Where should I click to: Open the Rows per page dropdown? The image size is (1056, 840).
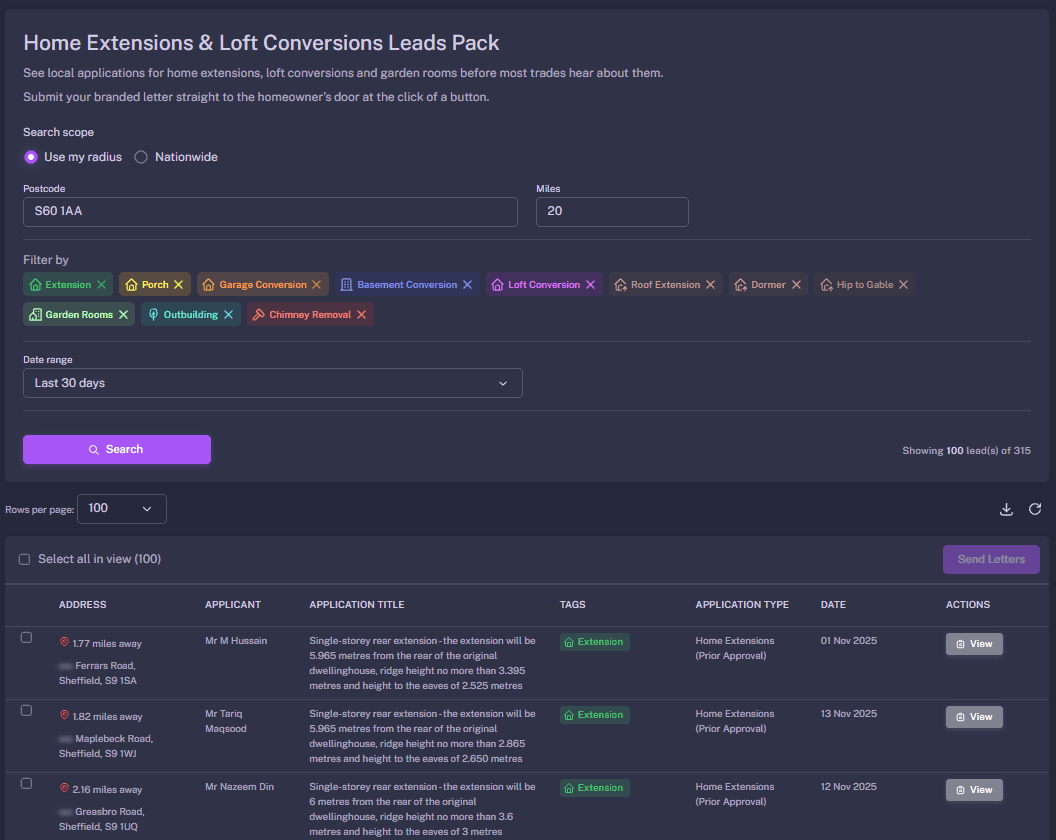click(x=121, y=509)
